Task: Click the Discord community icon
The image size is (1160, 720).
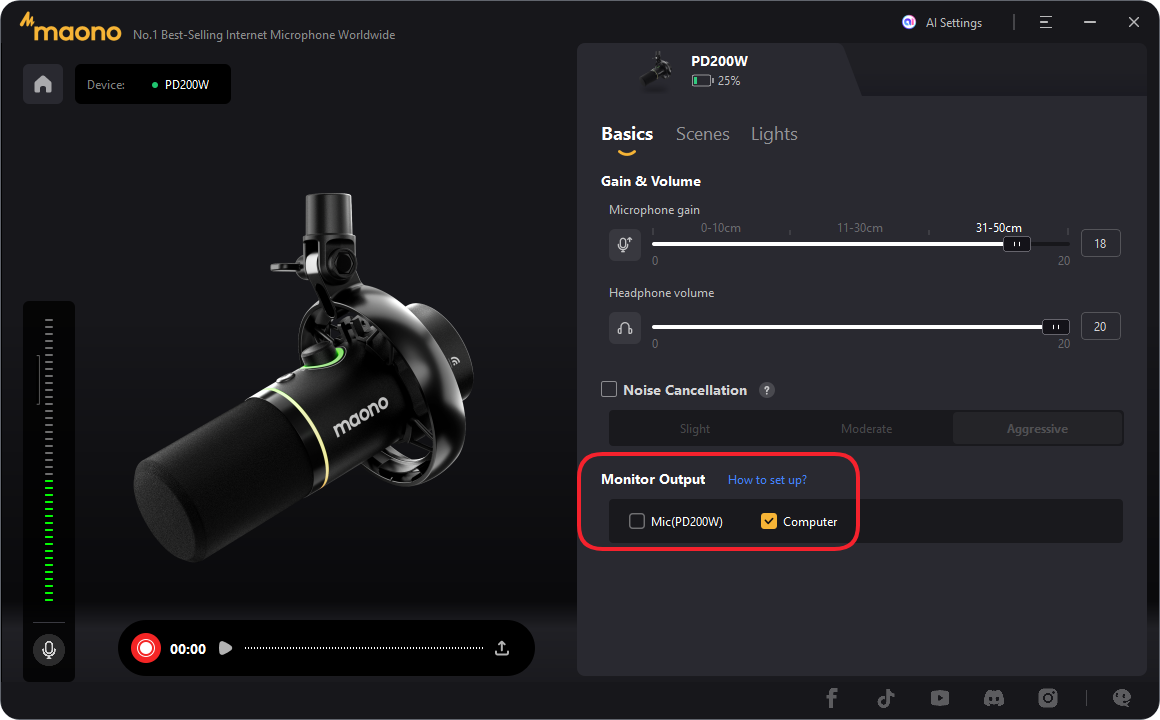Action: coord(993,698)
